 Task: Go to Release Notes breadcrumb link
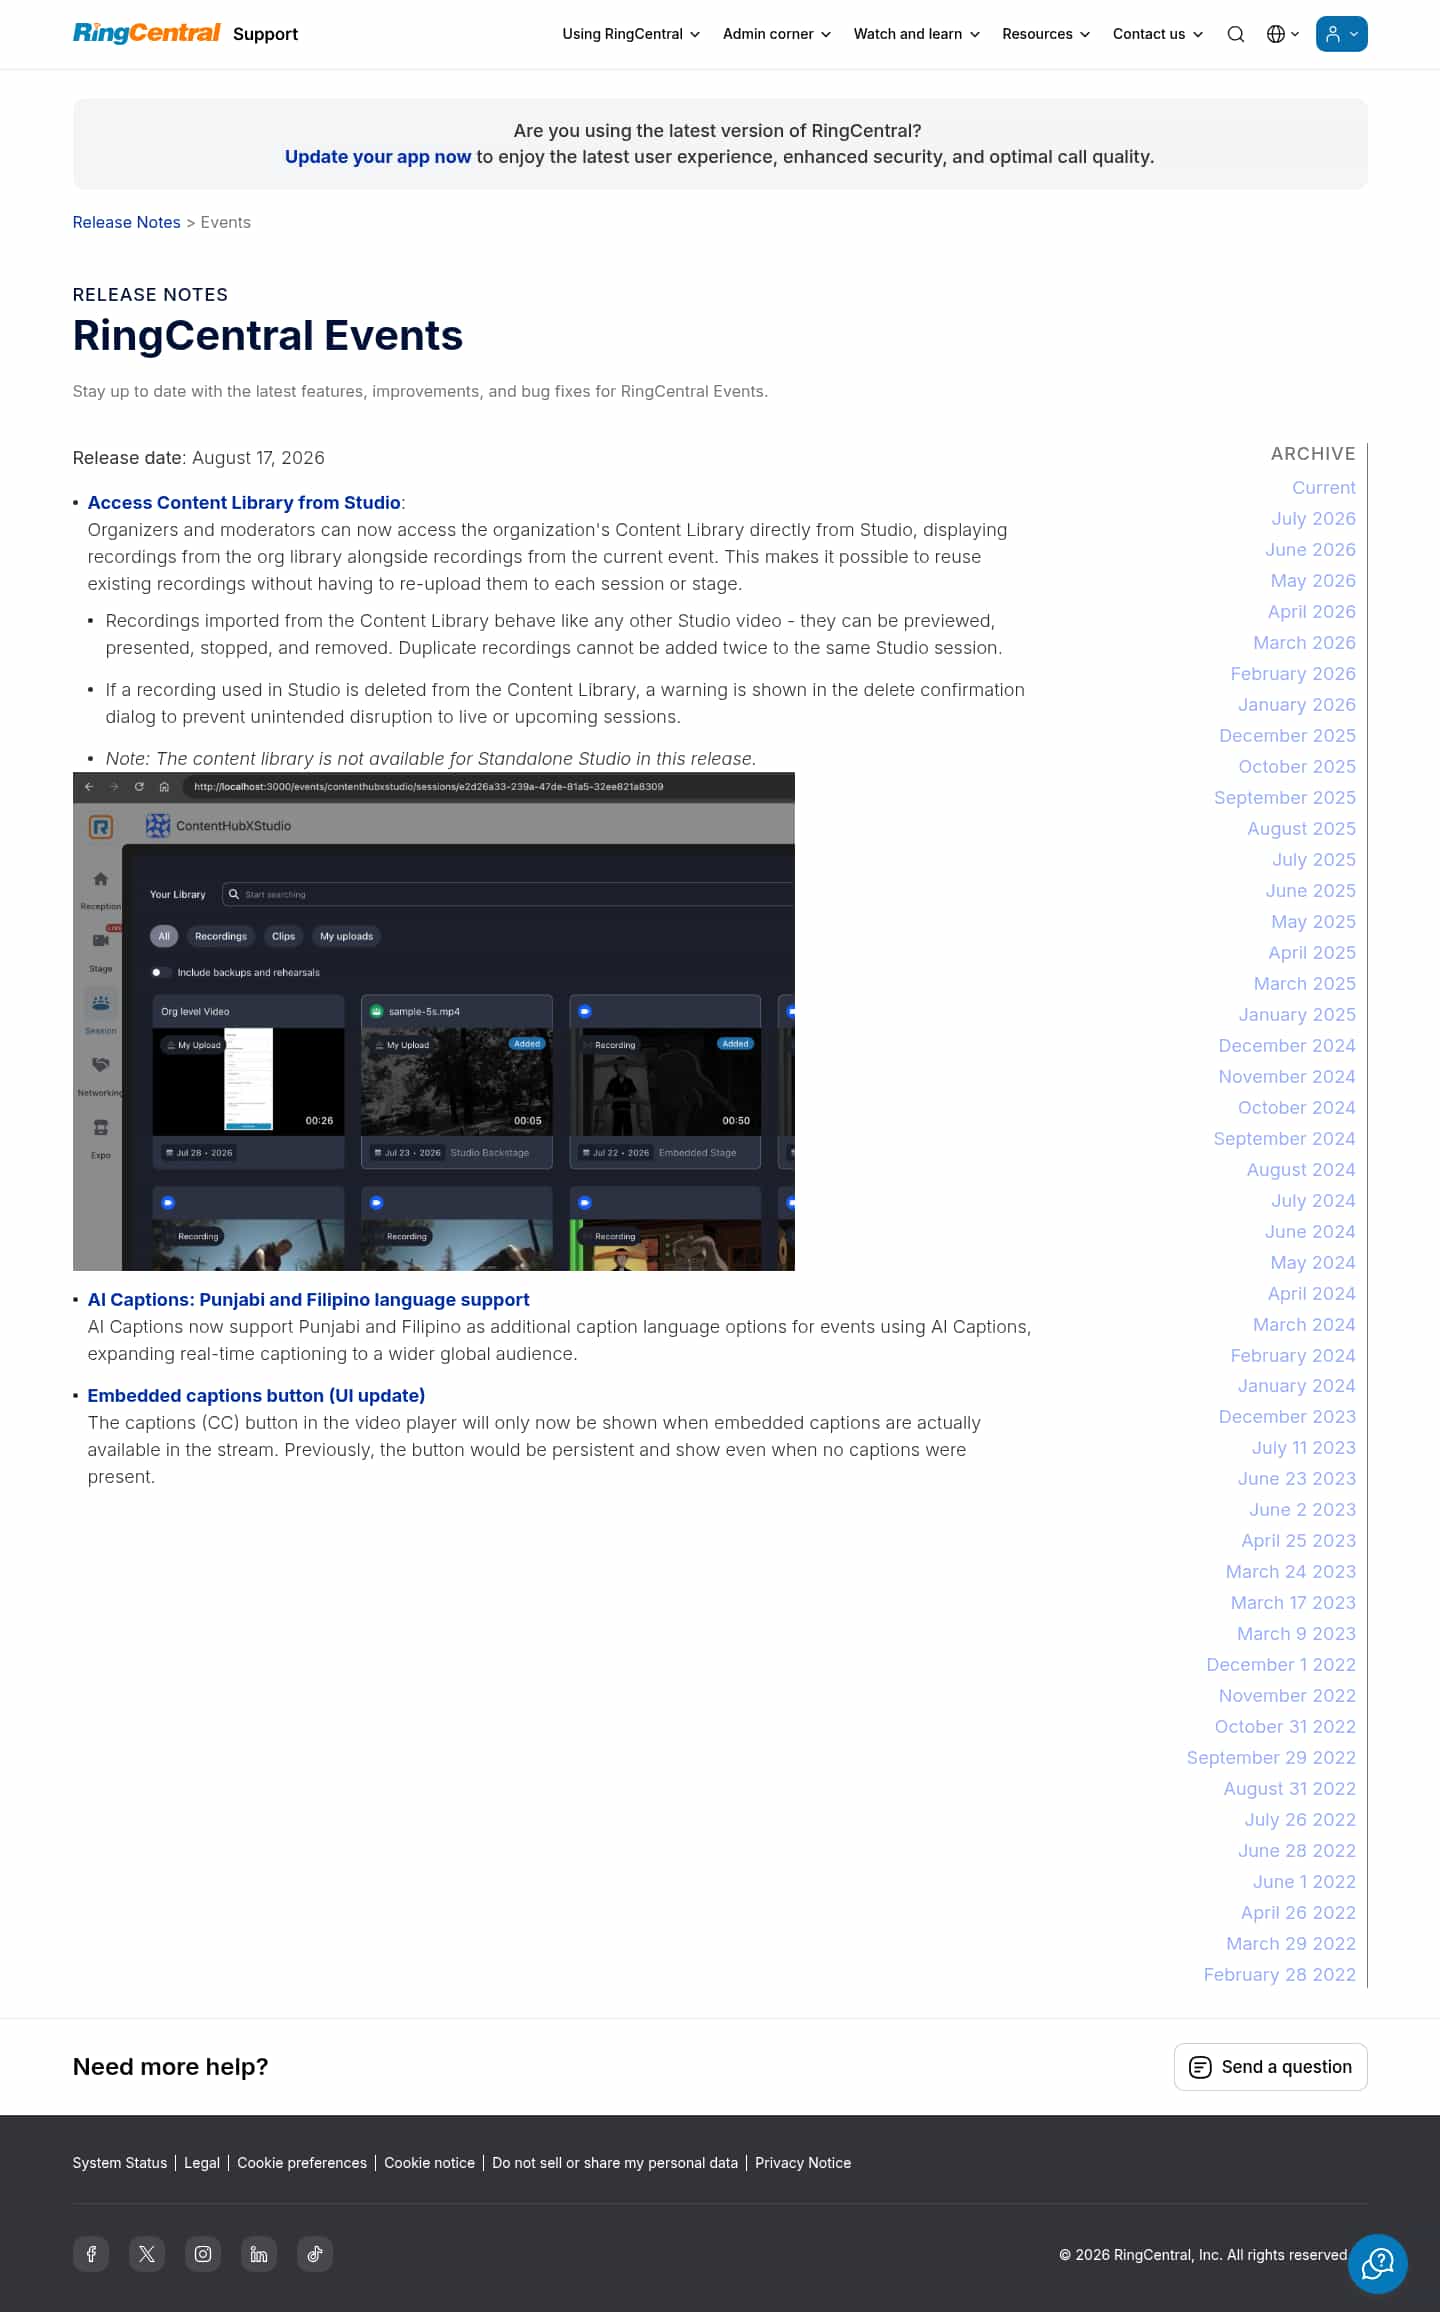pyautogui.click(x=126, y=222)
